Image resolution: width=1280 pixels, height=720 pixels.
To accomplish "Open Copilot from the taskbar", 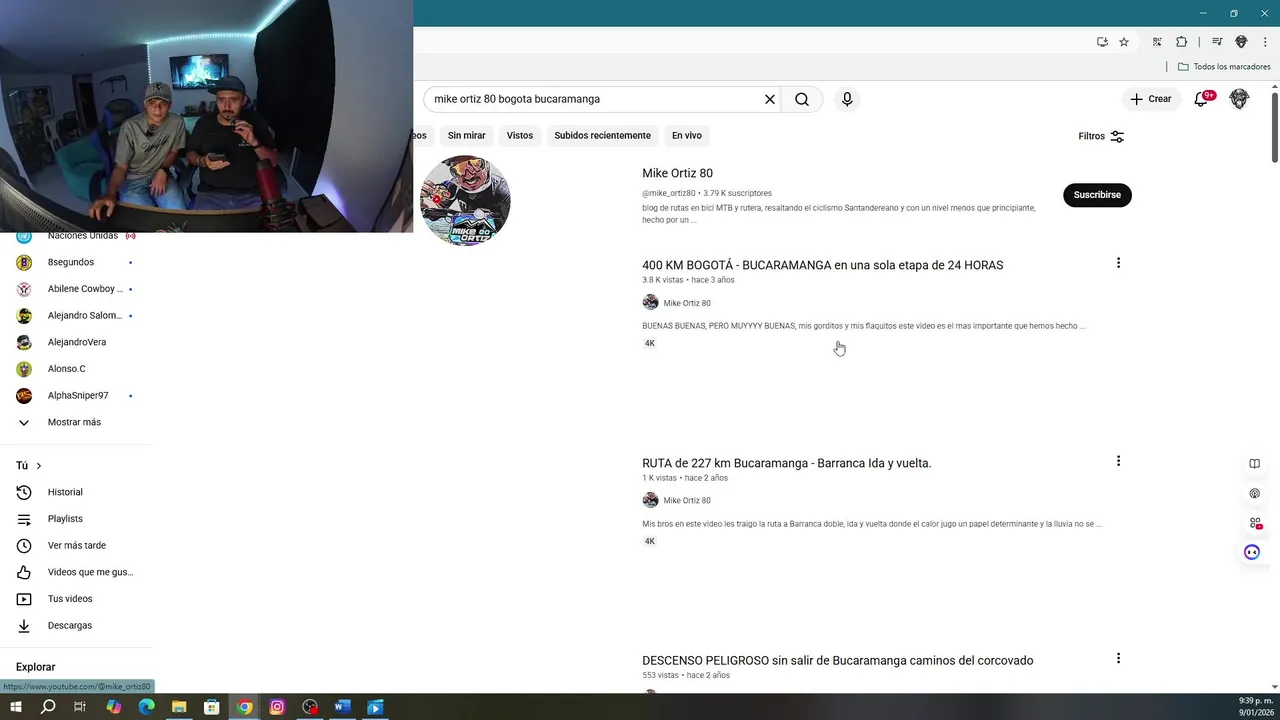I will [x=113, y=707].
